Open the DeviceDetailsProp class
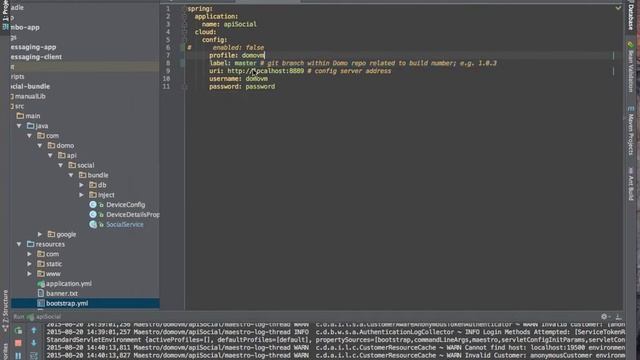The width and height of the screenshot is (640, 360). point(133,215)
